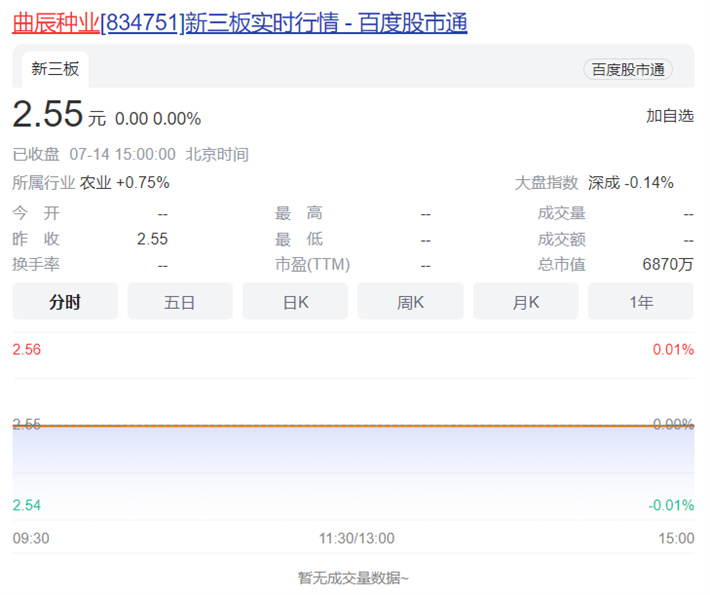The height and width of the screenshot is (595, 710).
Task: Switch to the 月K chart
Action: coord(525,302)
